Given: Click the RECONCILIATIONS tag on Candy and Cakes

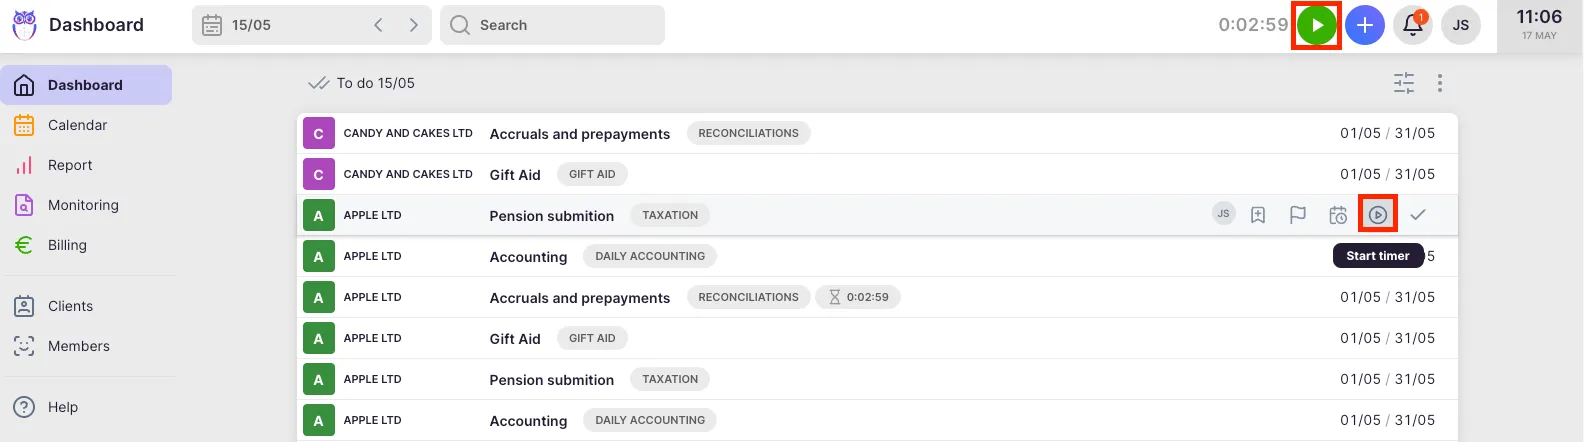Looking at the screenshot, I should tap(748, 133).
